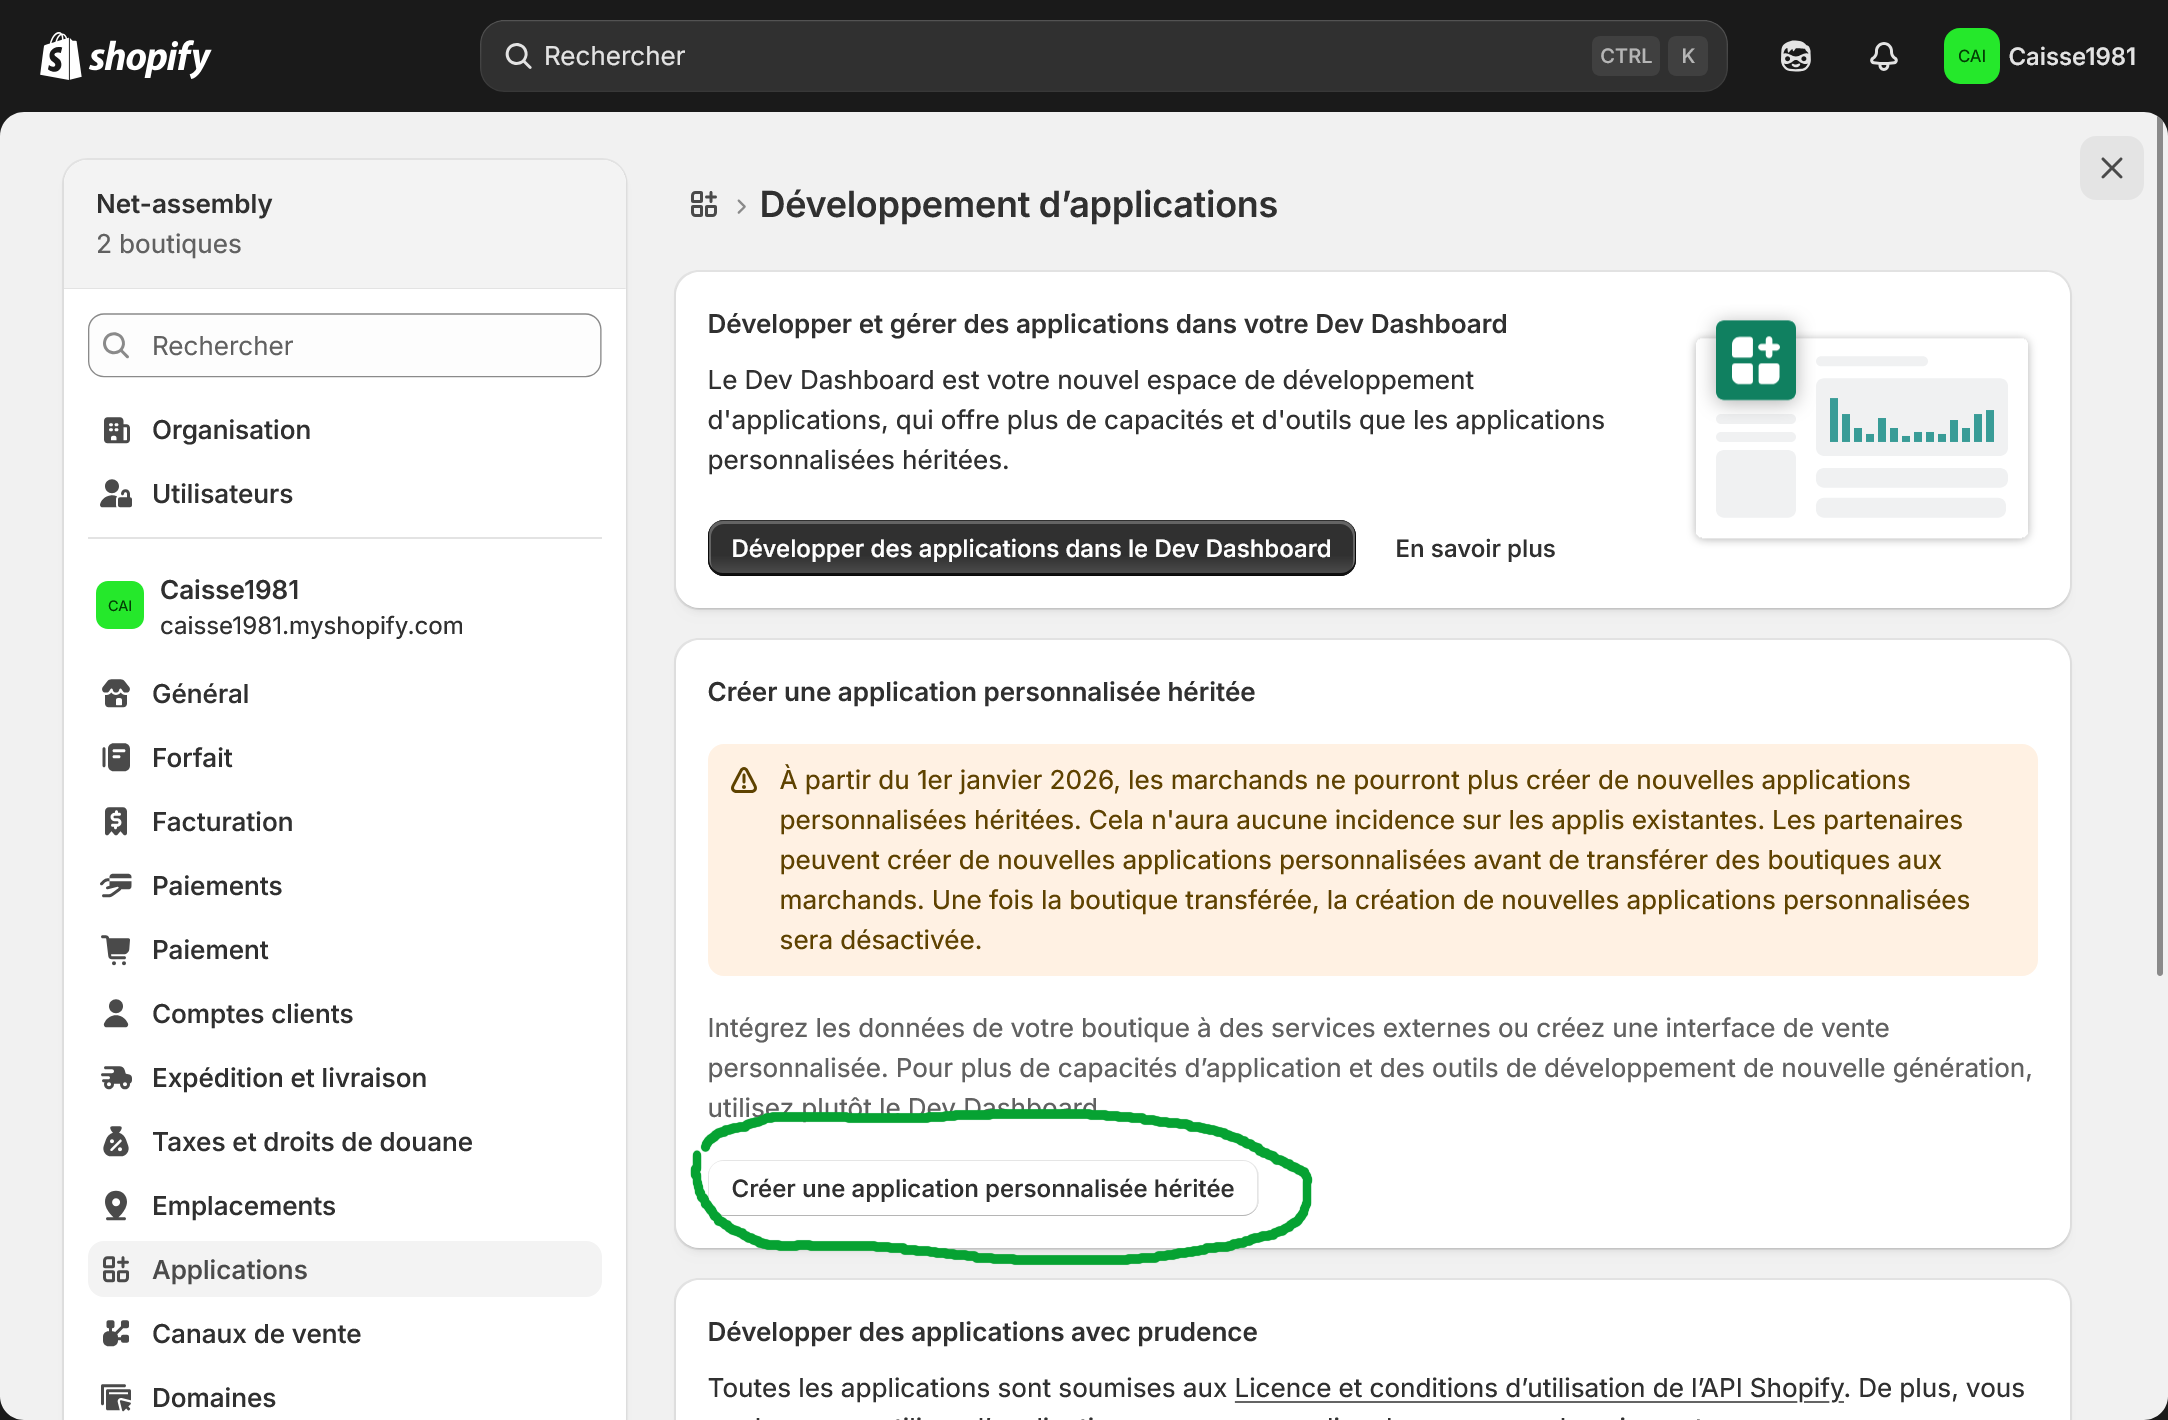The width and height of the screenshot is (2168, 1420).
Task: Click the Emplacements pin icon
Action: point(116,1206)
